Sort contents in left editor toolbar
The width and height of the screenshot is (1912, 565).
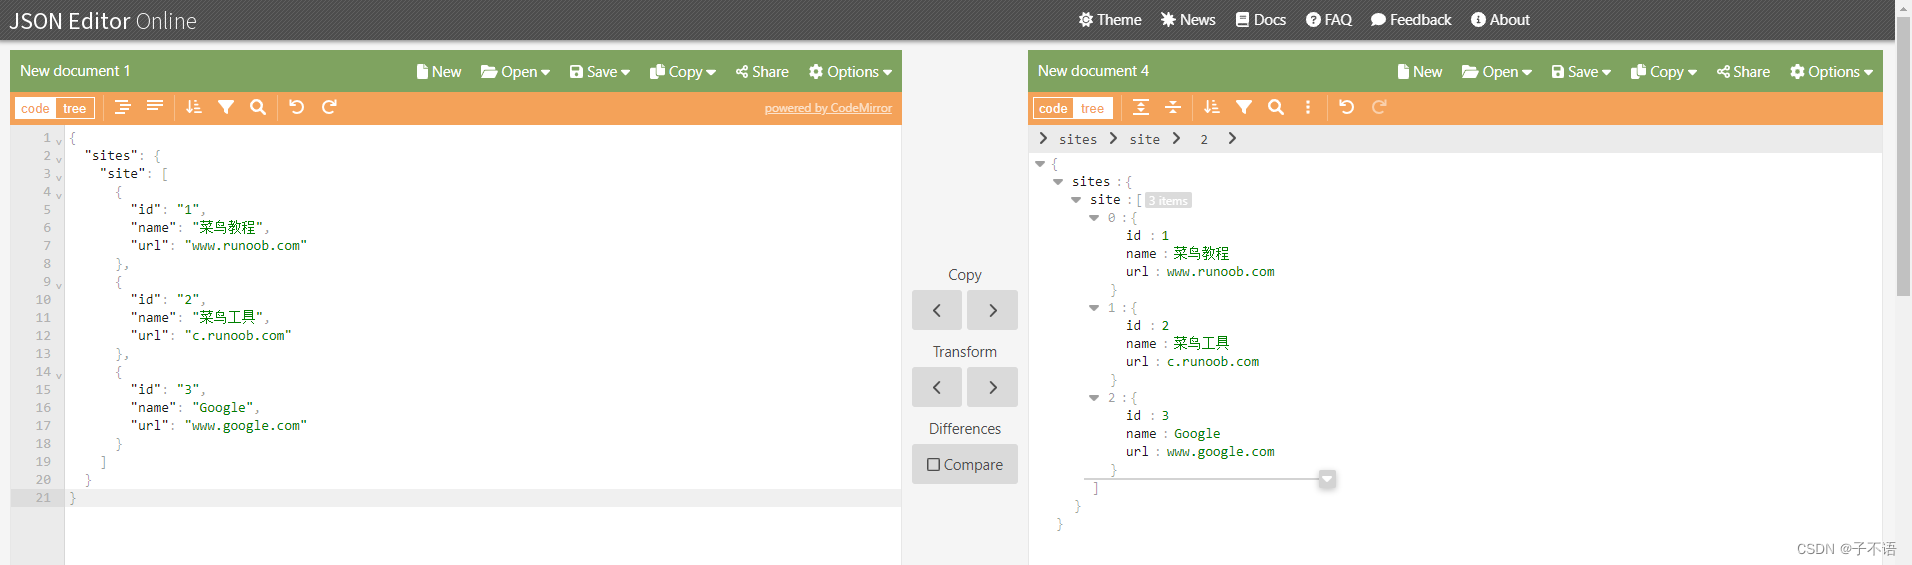point(194,107)
